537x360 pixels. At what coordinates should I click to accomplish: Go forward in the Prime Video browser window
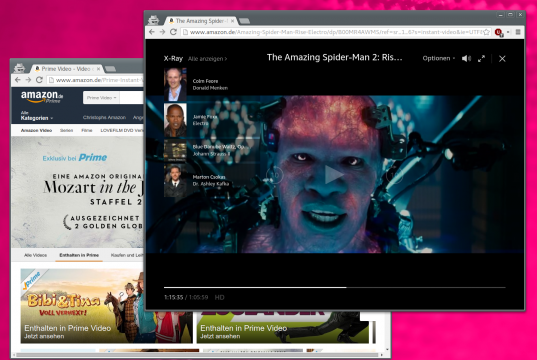pos(28,80)
